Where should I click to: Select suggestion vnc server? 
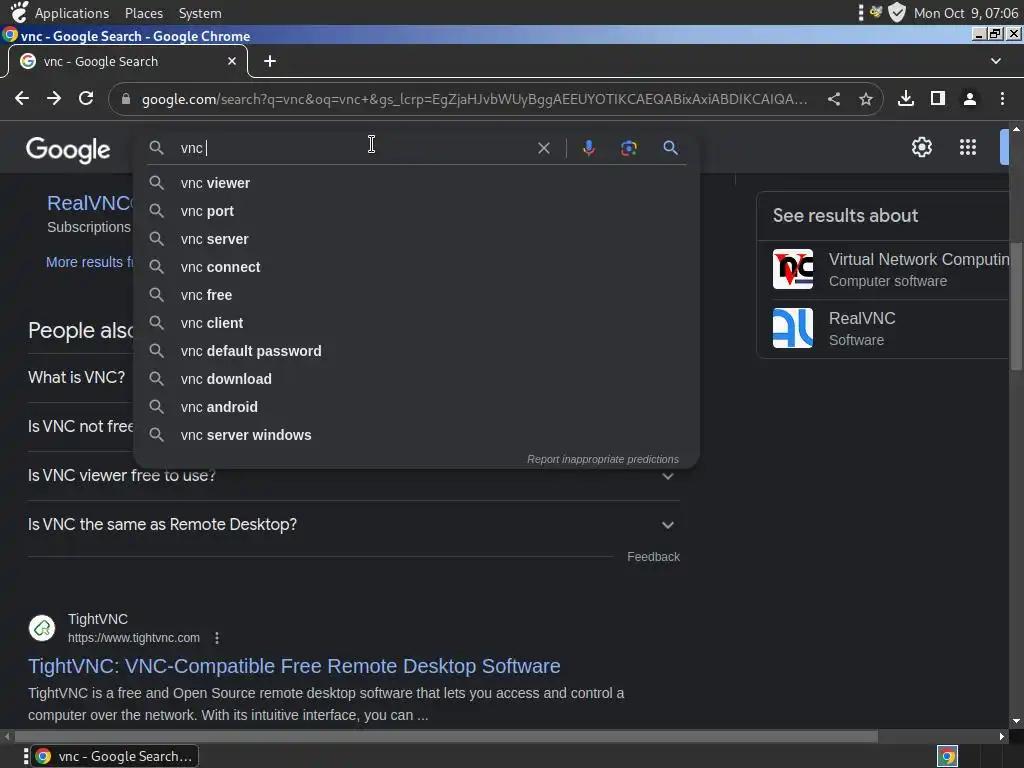[416, 239]
